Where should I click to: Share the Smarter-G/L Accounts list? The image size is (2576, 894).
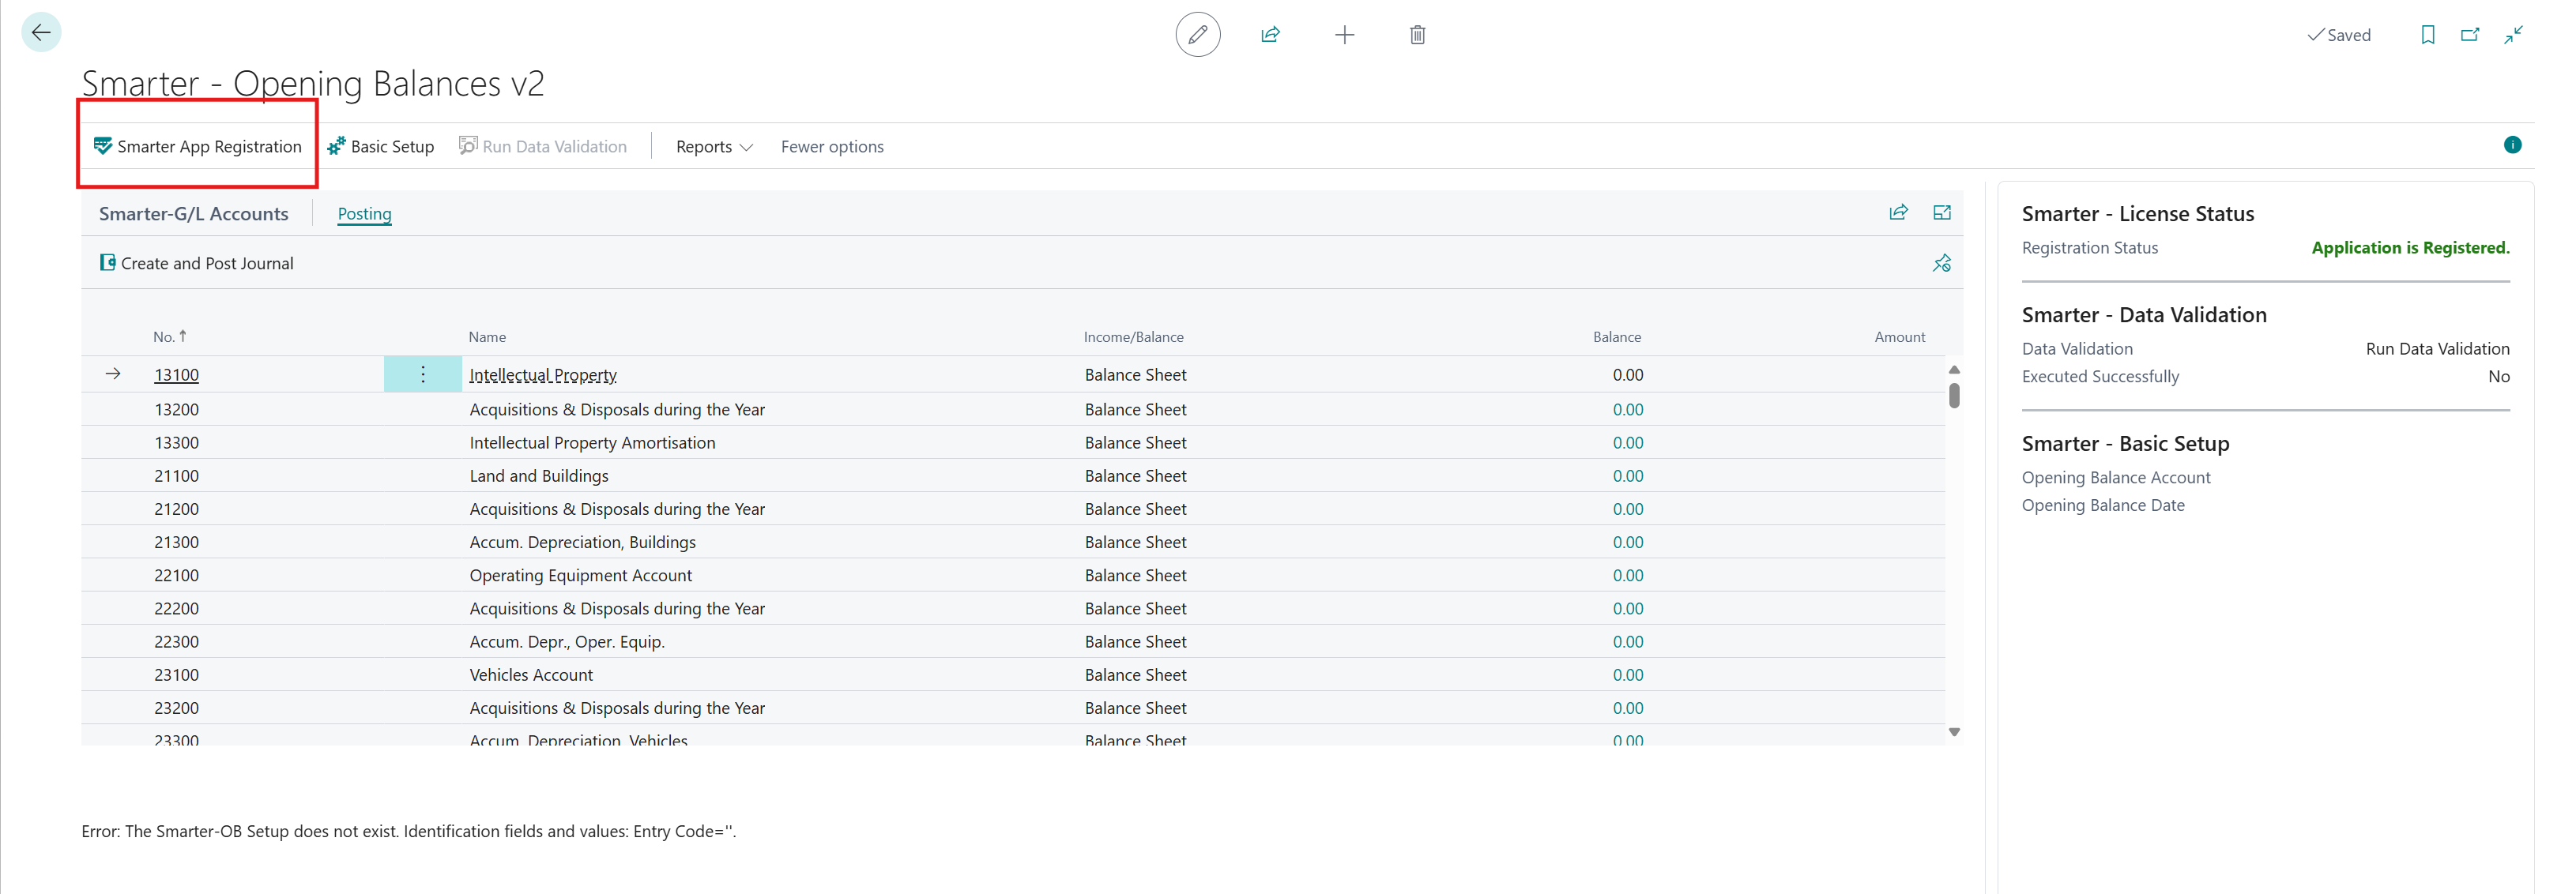click(x=1898, y=212)
